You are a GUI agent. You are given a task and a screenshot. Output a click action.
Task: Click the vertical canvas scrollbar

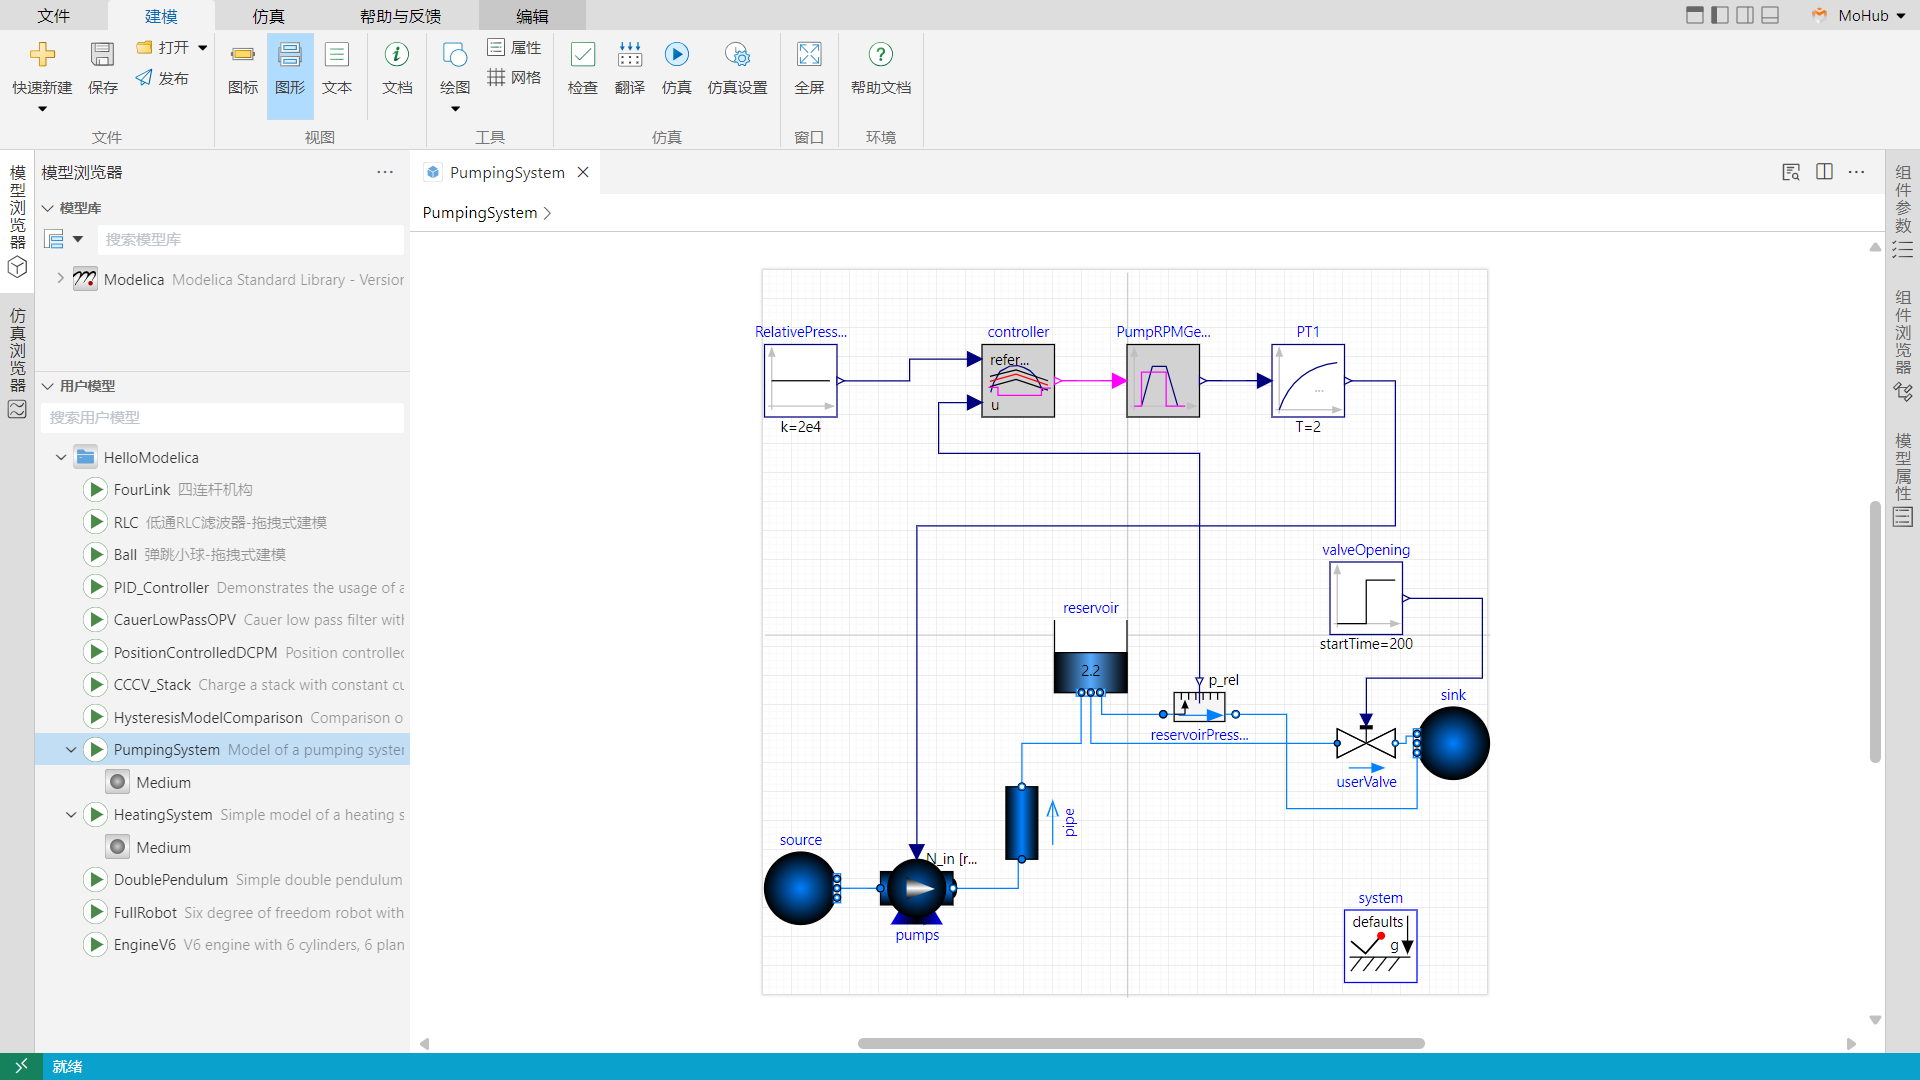(1875, 632)
